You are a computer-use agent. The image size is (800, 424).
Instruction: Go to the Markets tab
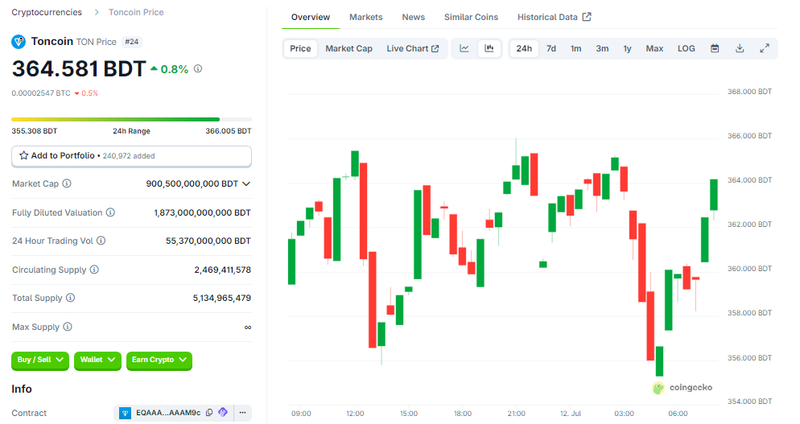click(366, 17)
